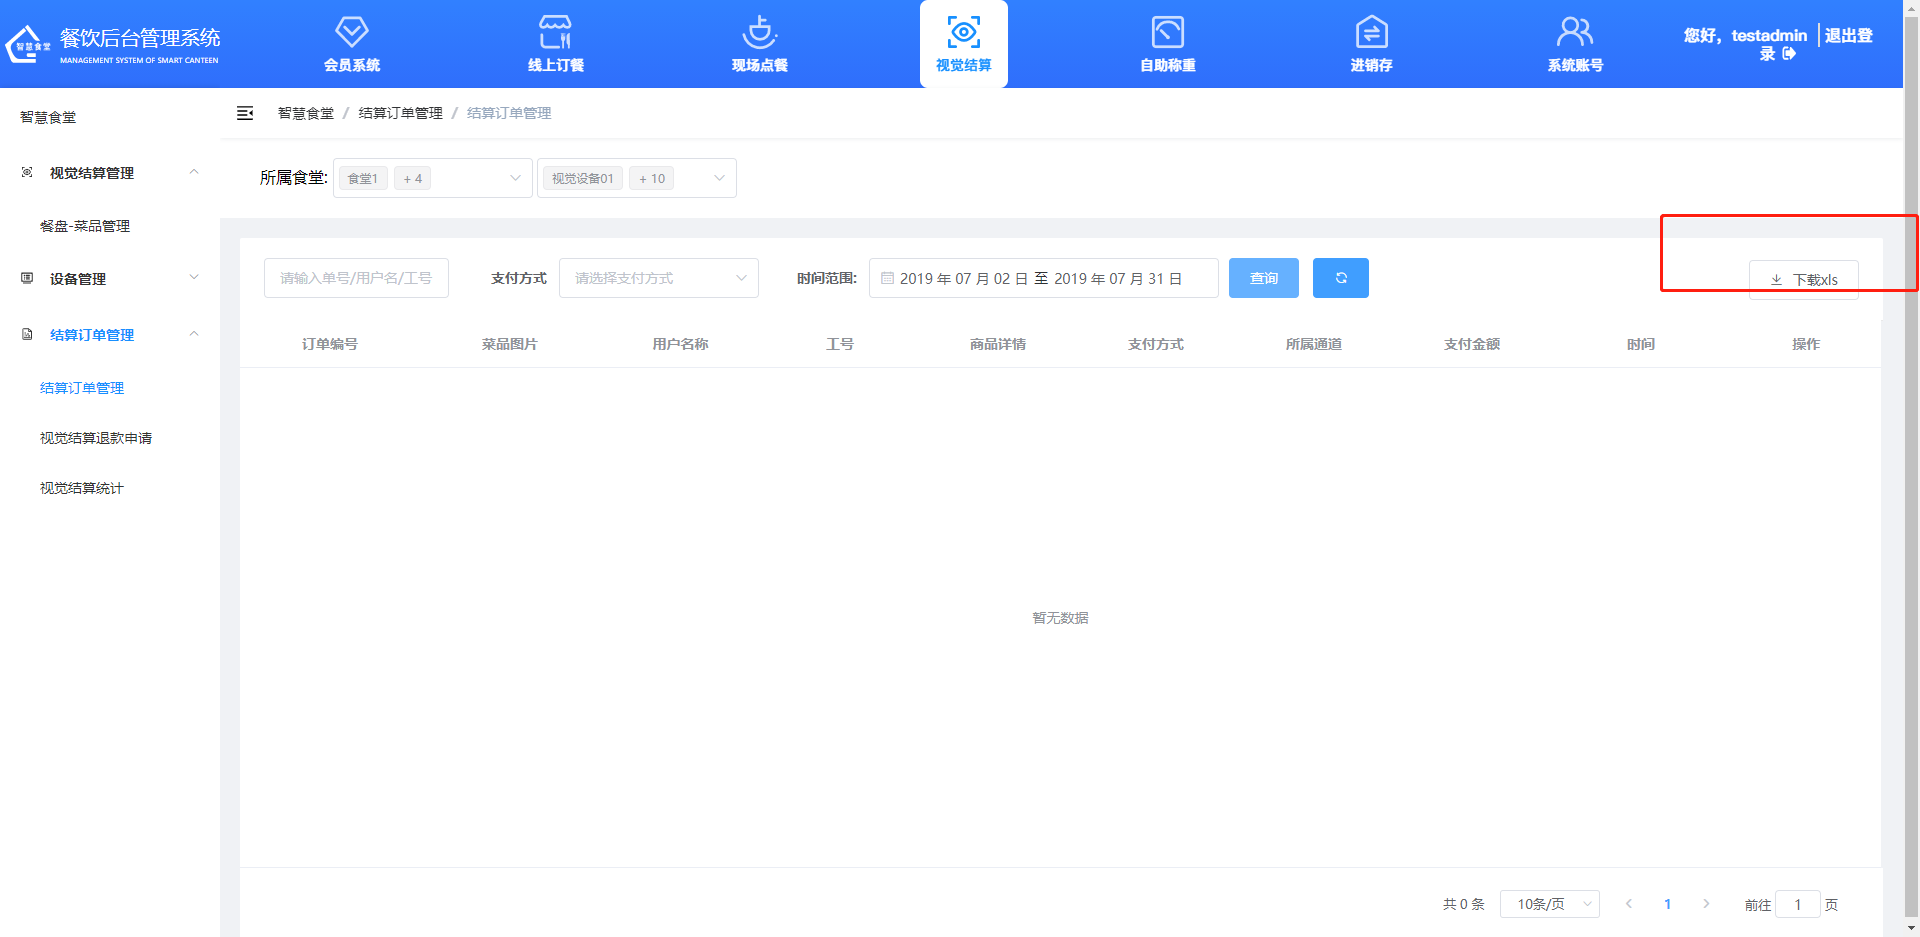Image resolution: width=1920 pixels, height=937 pixels.
Task: Click the 时间范围 date range field
Action: click(1040, 278)
